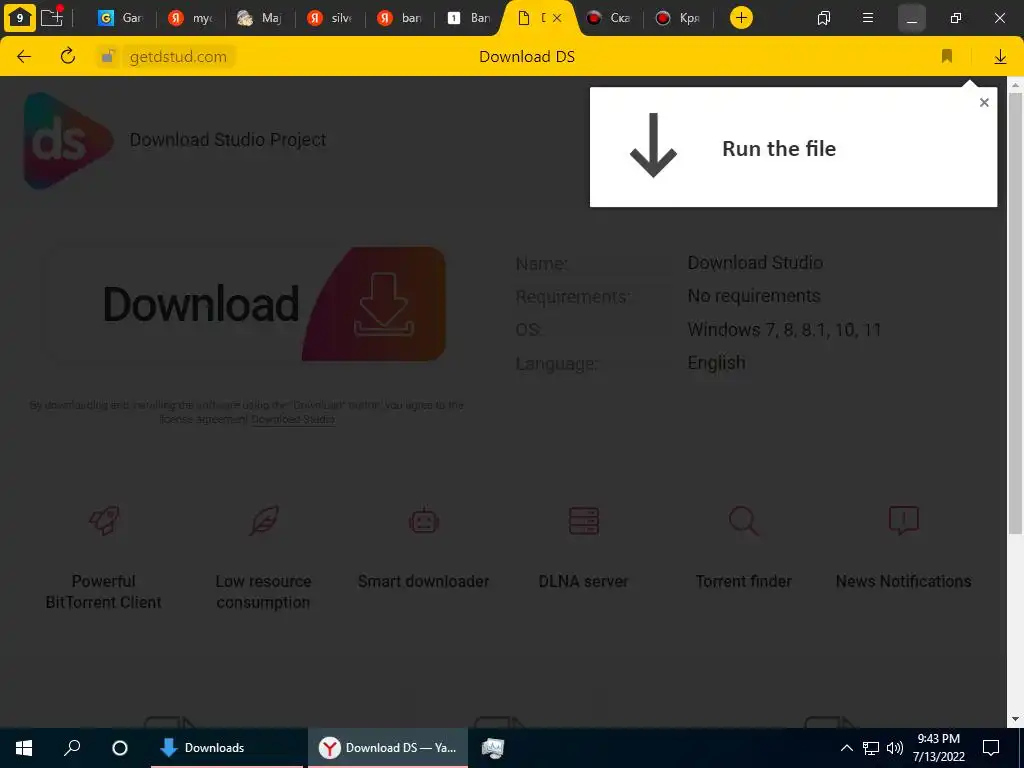Switch to the Yandex 'ban' tab

click(x=399, y=18)
